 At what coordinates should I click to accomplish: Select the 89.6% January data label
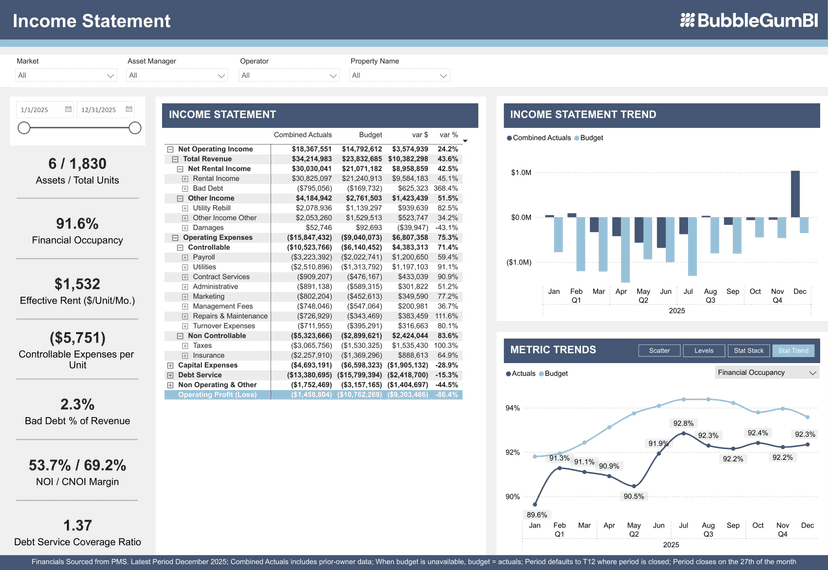tap(537, 515)
